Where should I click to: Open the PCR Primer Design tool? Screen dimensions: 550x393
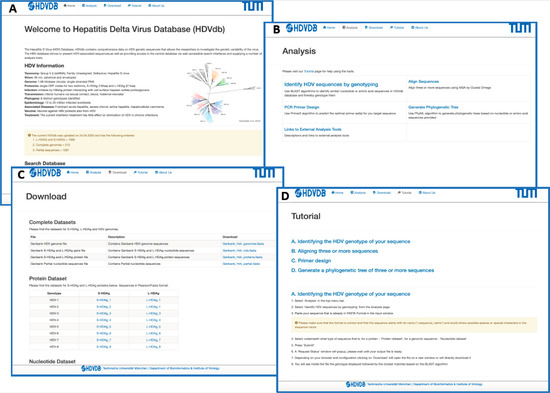[302, 107]
